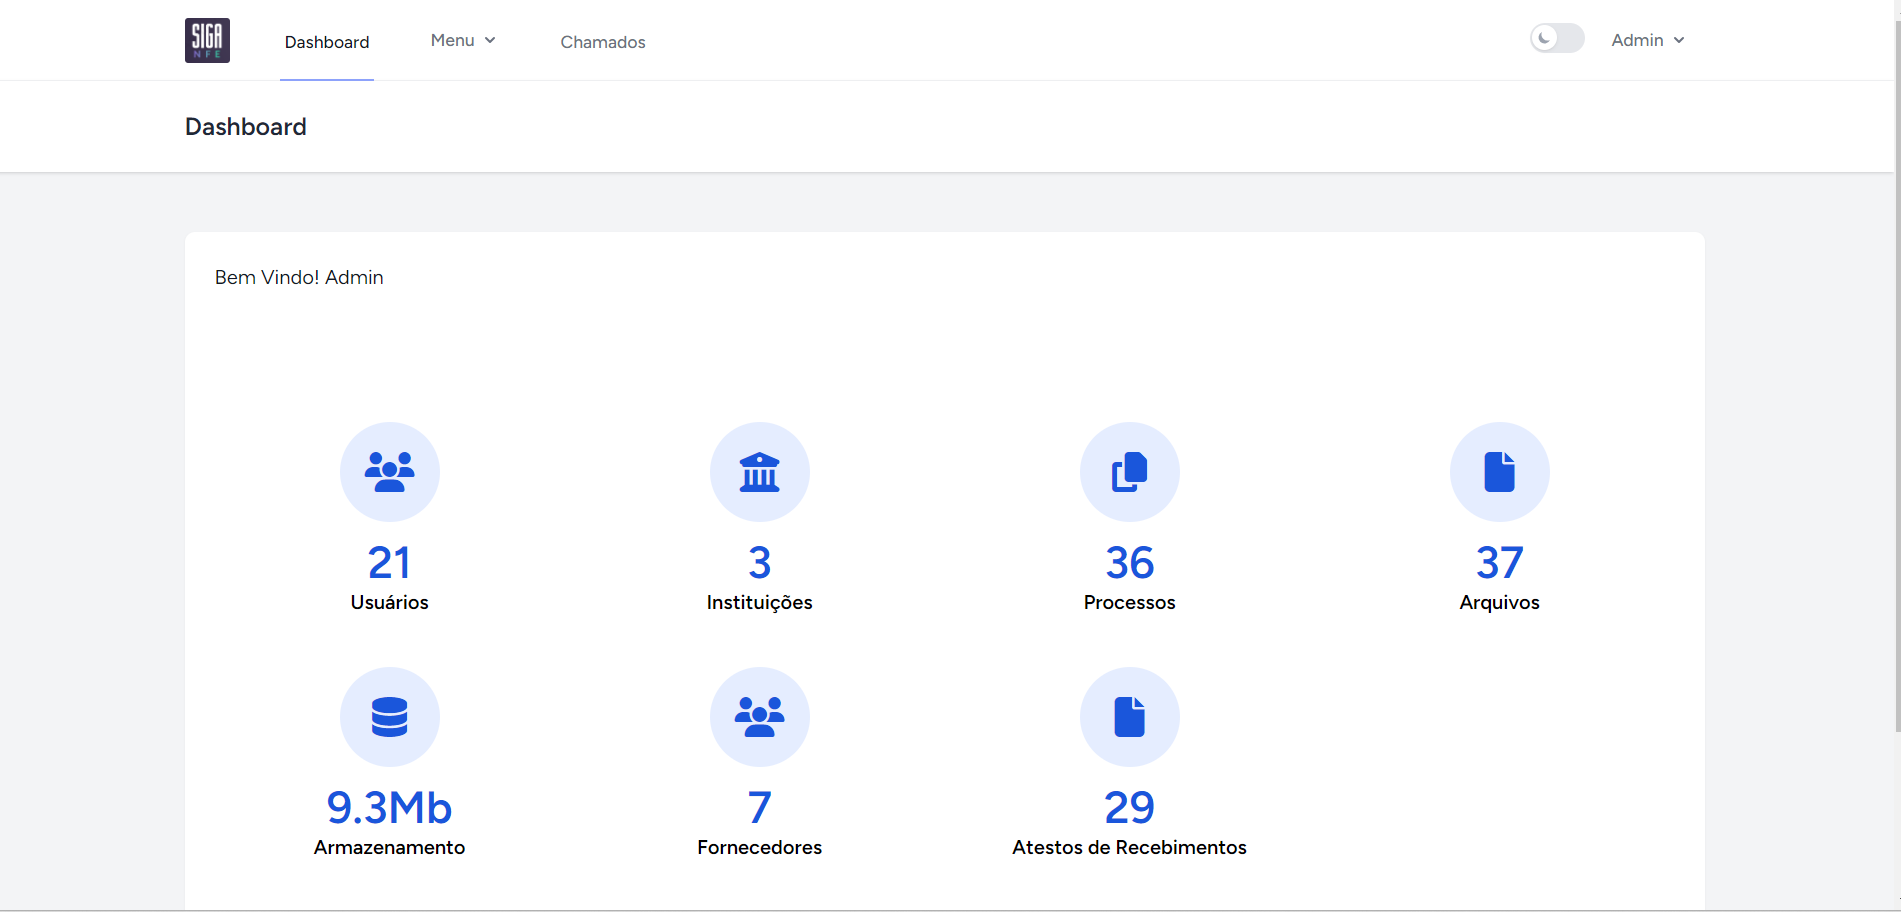Click the 29 receipts count
The width and height of the screenshot is (1901, 912).
tap(1130, 808)
